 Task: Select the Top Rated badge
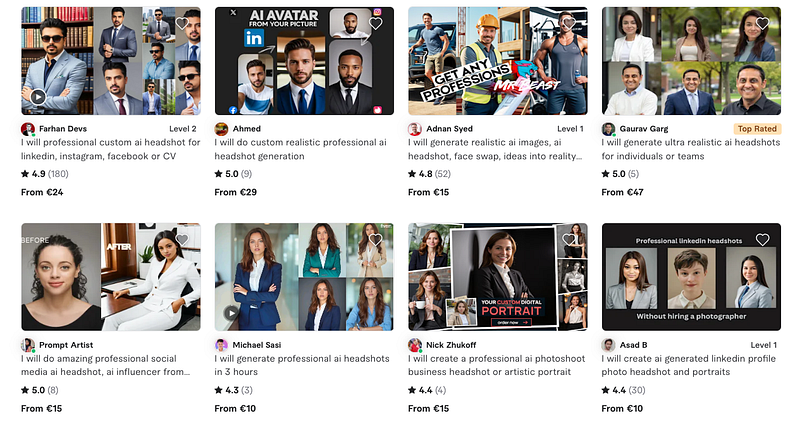tap(757, 129)
